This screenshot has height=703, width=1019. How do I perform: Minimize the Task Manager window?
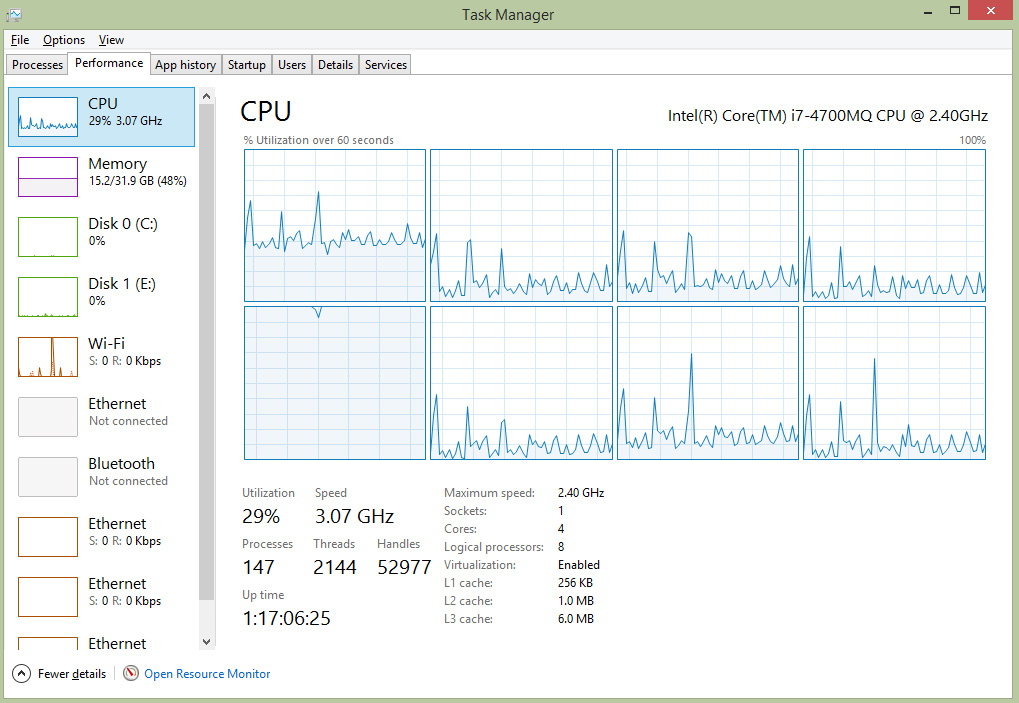pos(928,11)
